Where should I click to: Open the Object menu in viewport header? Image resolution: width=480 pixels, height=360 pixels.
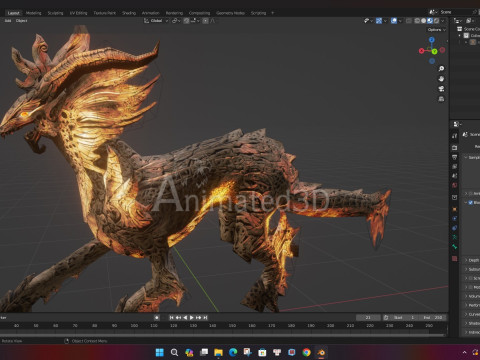coord(22,21)
